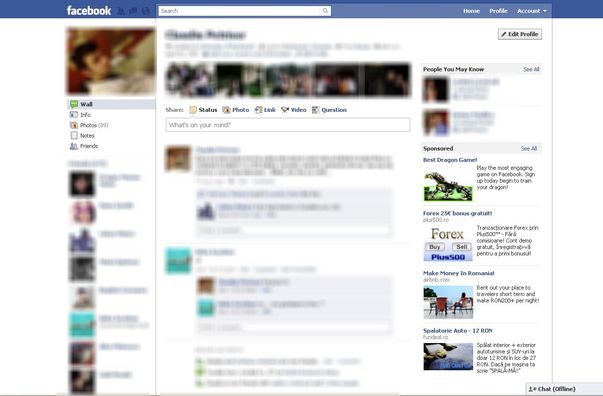The width and height of the screenshot is (603, 396).
Task: Choose Status share option
Action: click(x=208, y=110)
